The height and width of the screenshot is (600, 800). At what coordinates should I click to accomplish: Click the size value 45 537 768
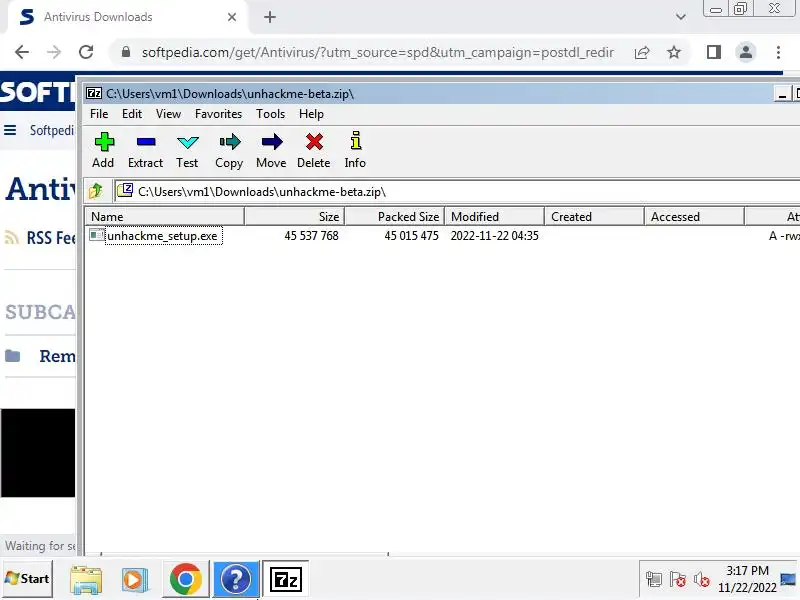coord(311,235)
